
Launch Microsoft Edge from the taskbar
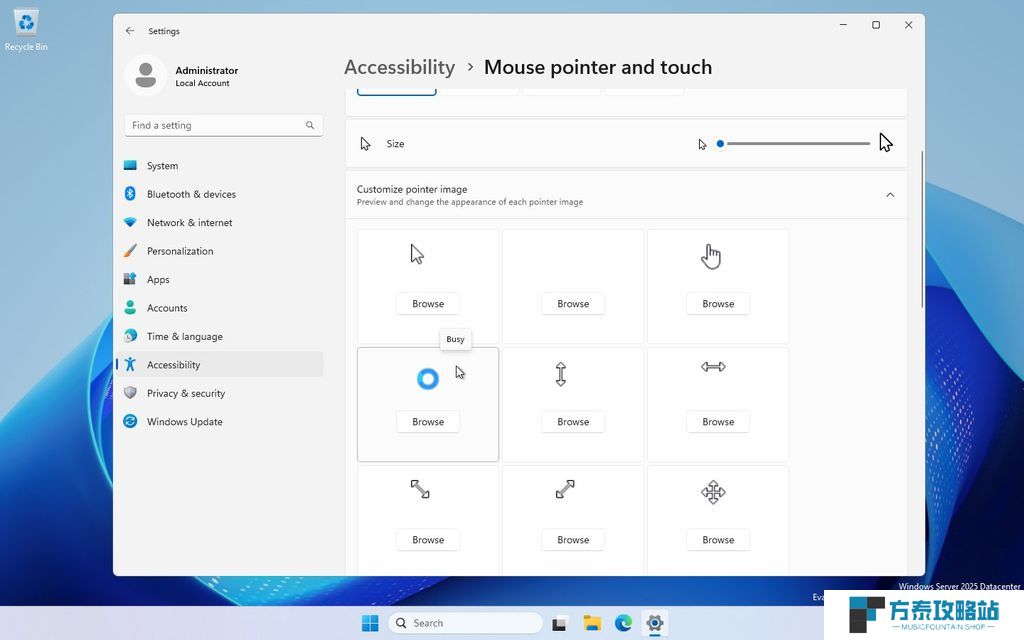coord(624,623)
